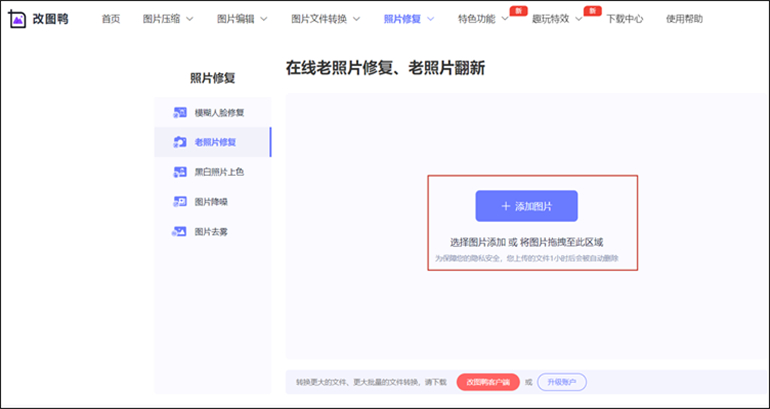Open the 下载中心 menu item
Screen dimensions: 770x409
(x=625, y=20)
